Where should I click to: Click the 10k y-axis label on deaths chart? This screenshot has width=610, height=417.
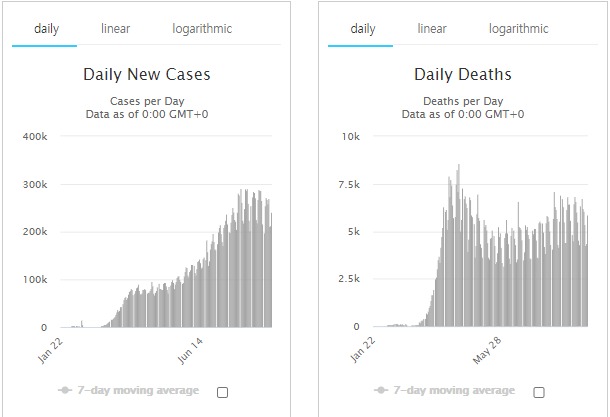(352, 136)
